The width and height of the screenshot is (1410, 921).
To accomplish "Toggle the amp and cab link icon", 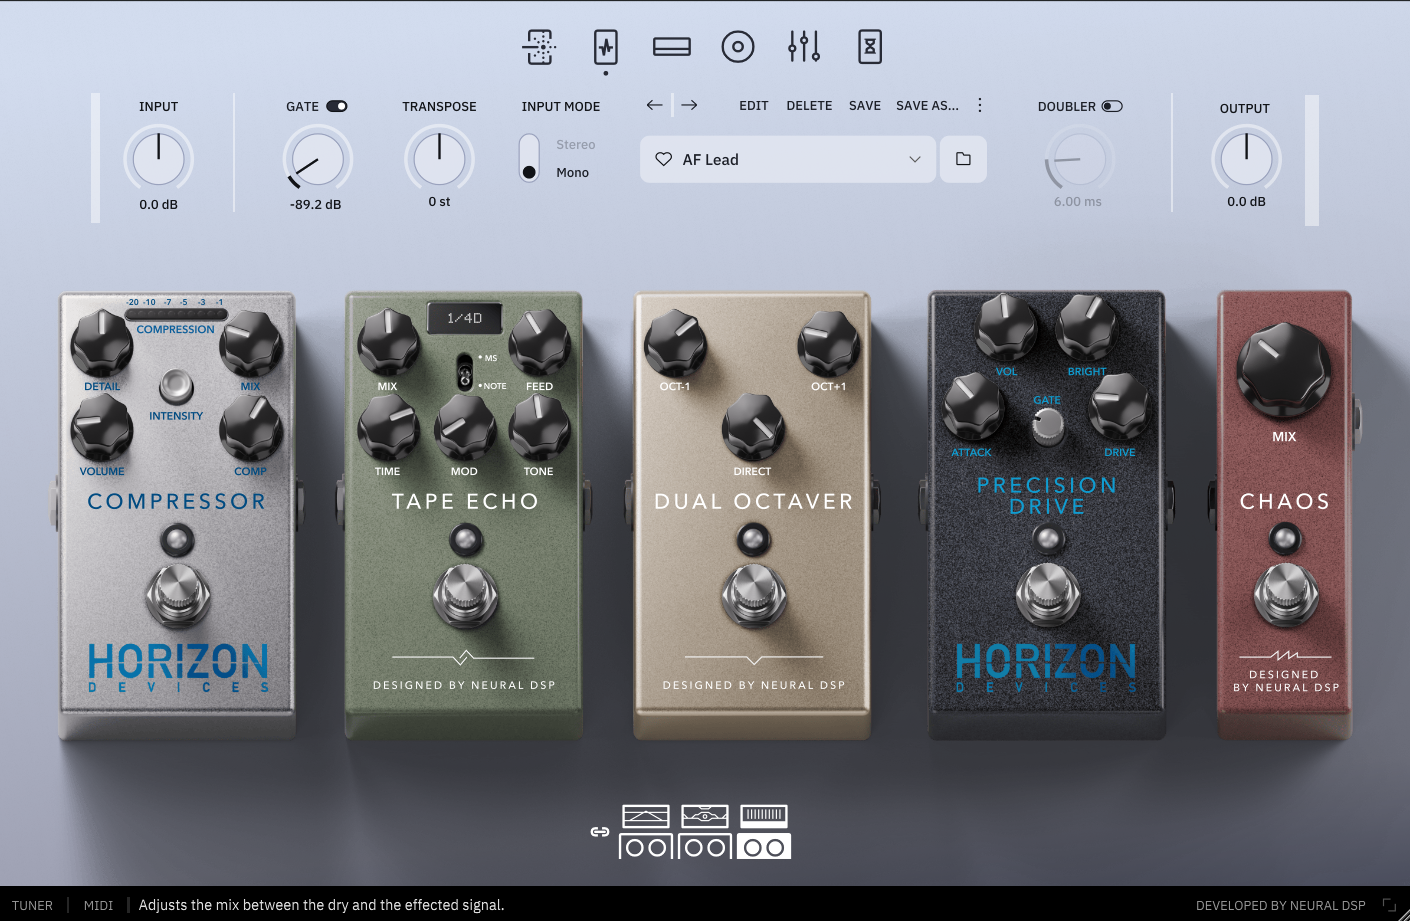I will [600, 831].
